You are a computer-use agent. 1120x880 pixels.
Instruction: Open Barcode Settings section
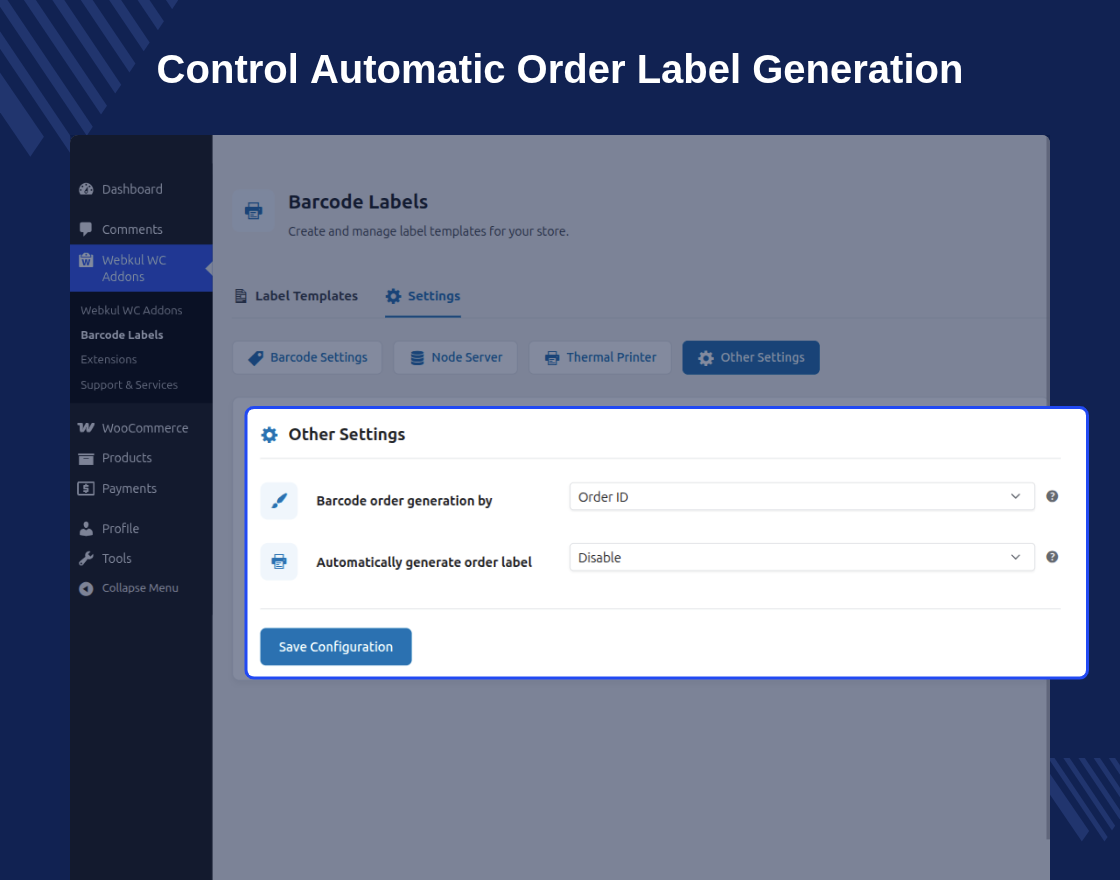pyautogui.click(x=307, y=358)
